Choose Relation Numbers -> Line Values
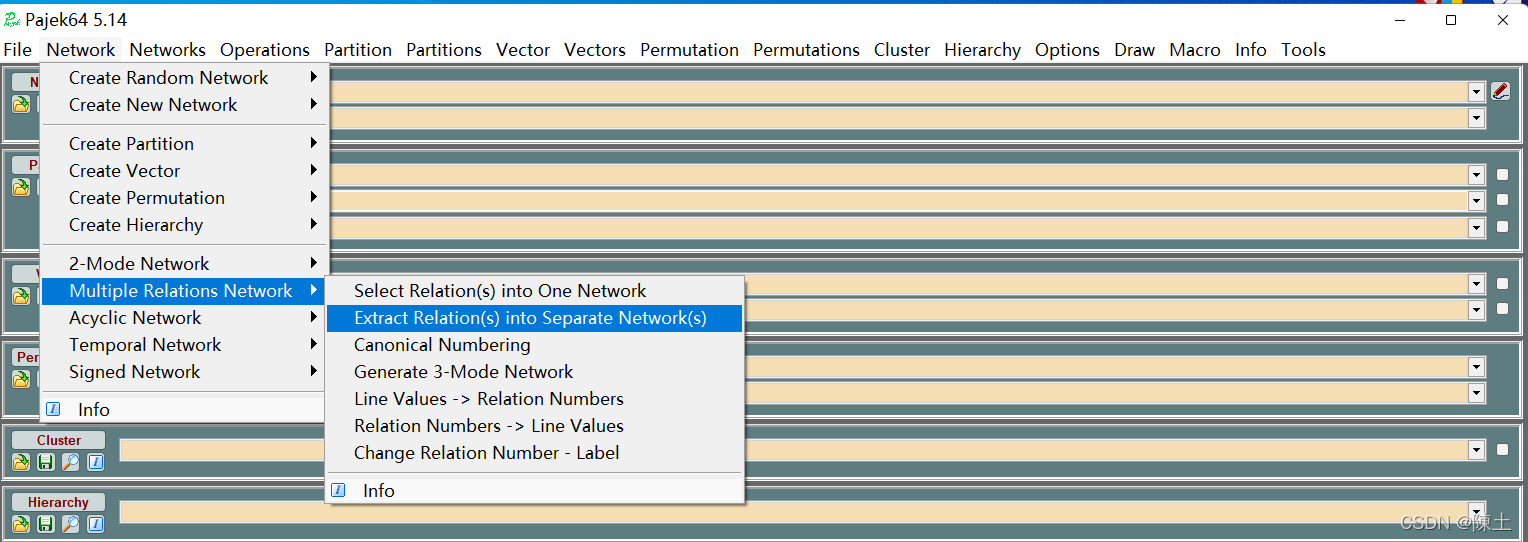The image size is (1528, 542). coord(535,426)
